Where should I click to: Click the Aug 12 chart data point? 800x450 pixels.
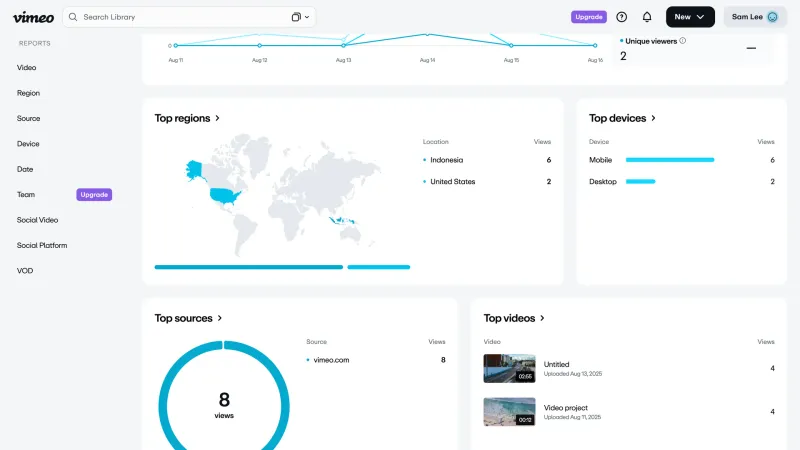260,45
